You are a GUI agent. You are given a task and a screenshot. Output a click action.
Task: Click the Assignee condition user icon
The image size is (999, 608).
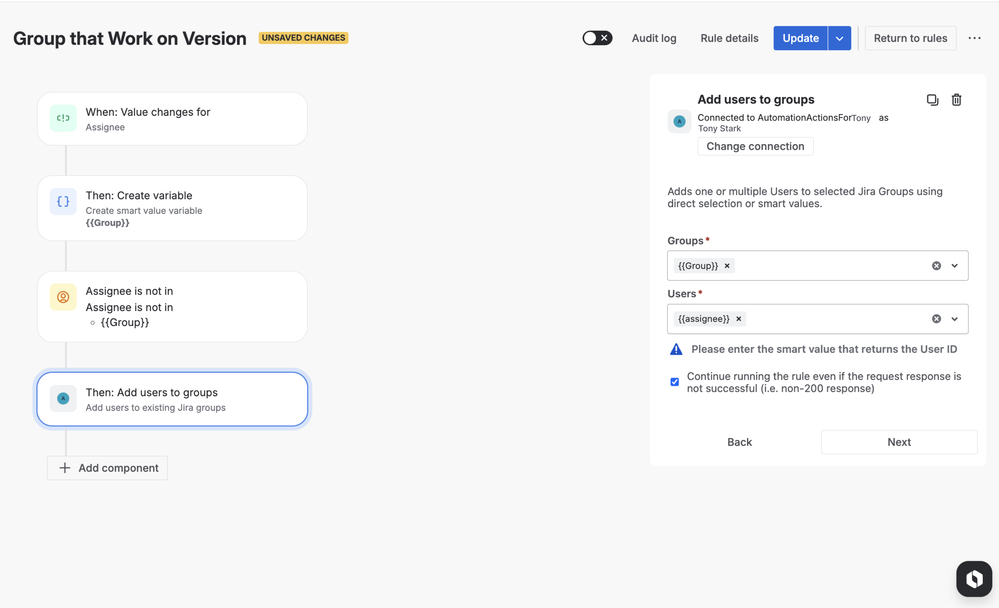(63, 297)
